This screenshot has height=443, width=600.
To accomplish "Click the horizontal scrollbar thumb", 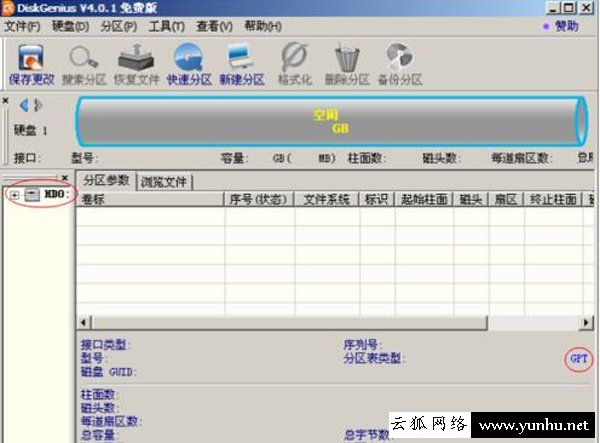I will 289,322.
